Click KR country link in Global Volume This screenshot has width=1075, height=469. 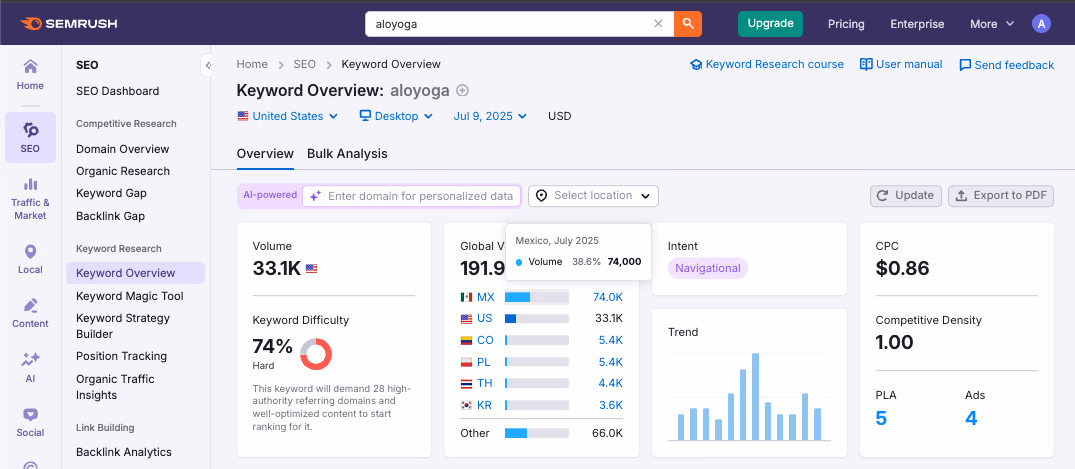pos(485,405)
